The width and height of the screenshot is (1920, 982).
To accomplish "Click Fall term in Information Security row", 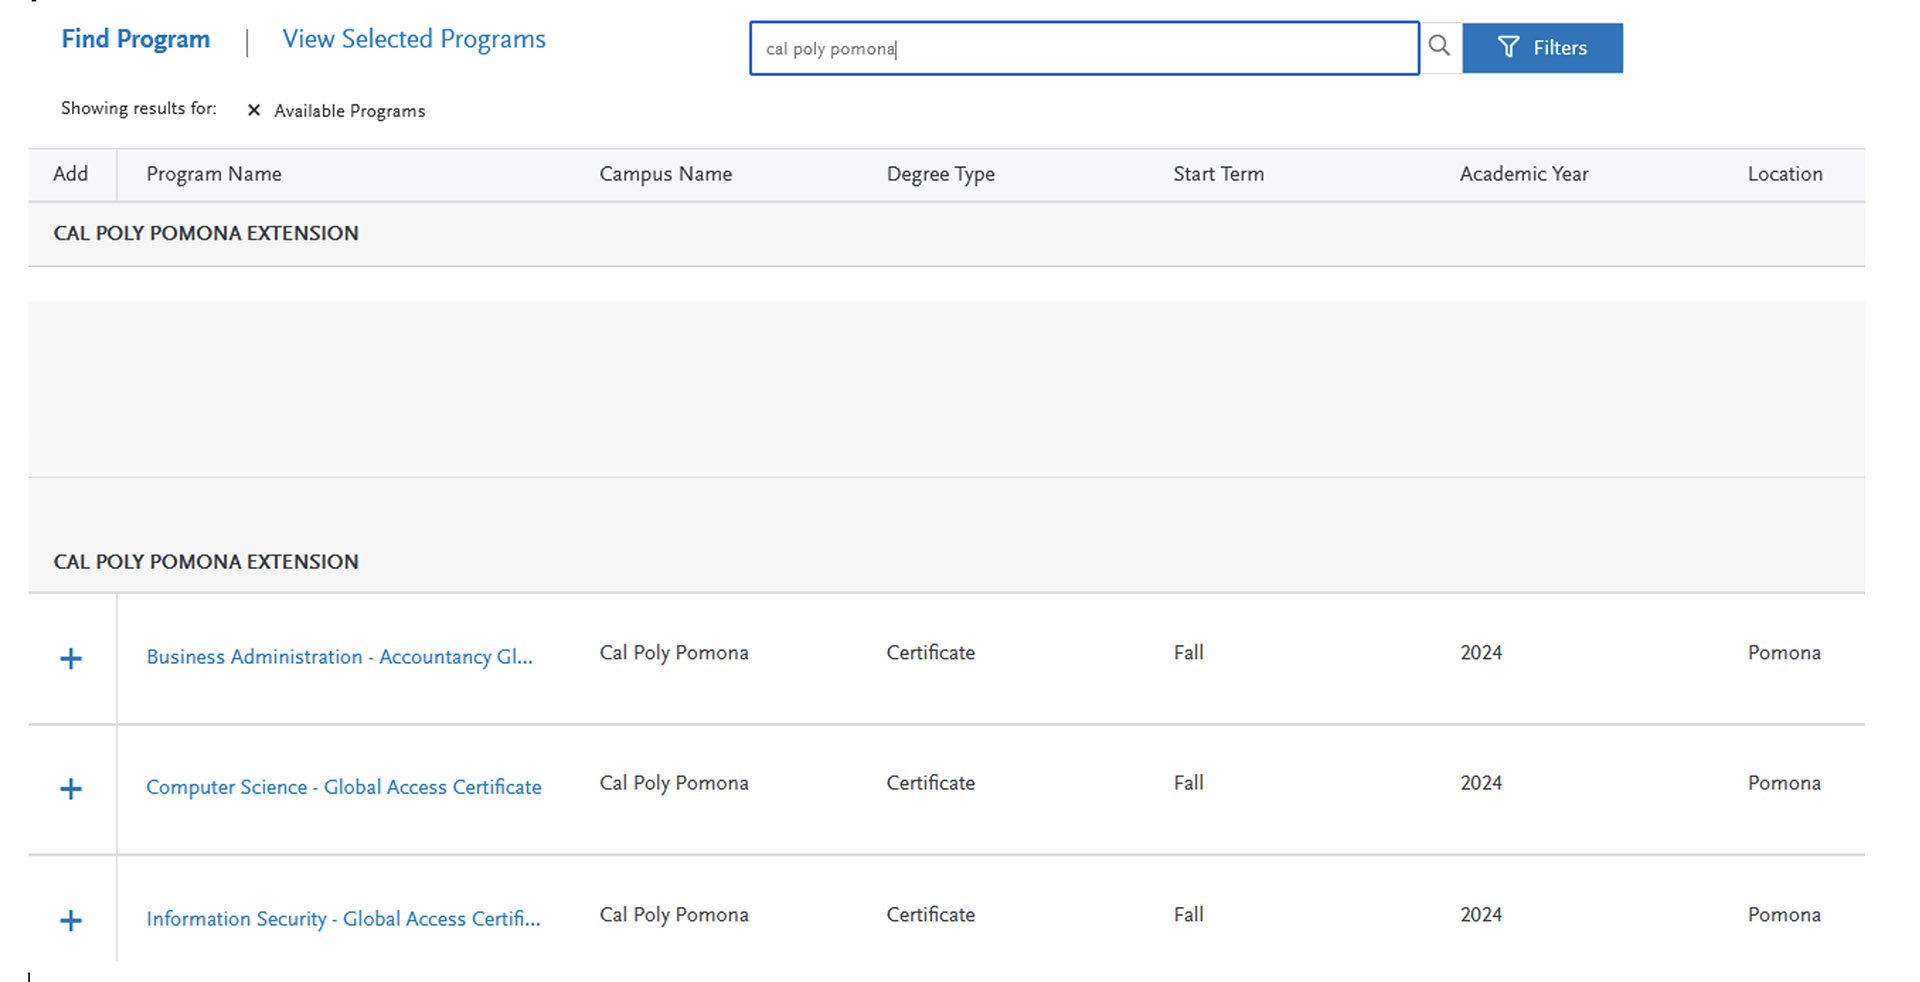I will (1188, 915).
